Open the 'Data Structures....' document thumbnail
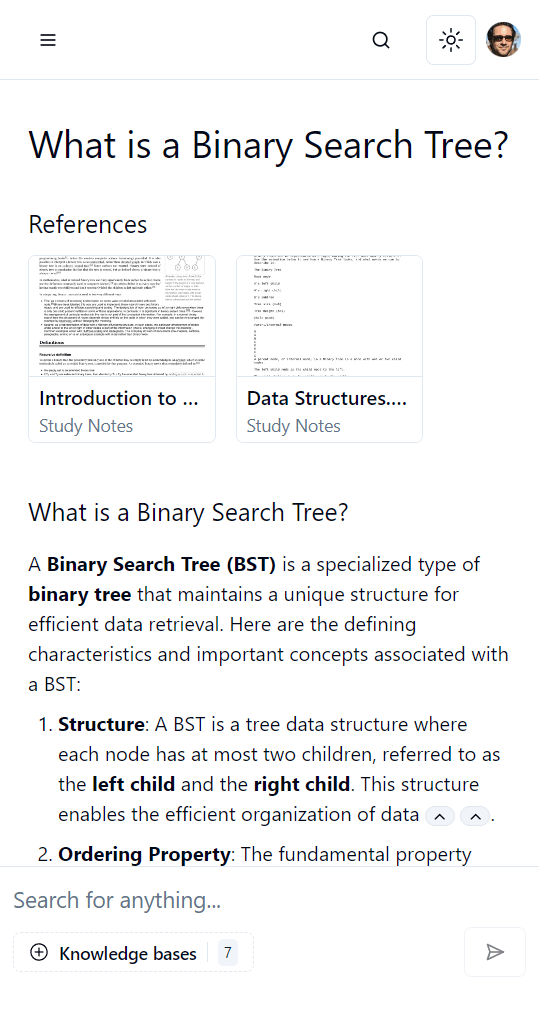This screenshot has width=539, height=1029. coord(330,316)
